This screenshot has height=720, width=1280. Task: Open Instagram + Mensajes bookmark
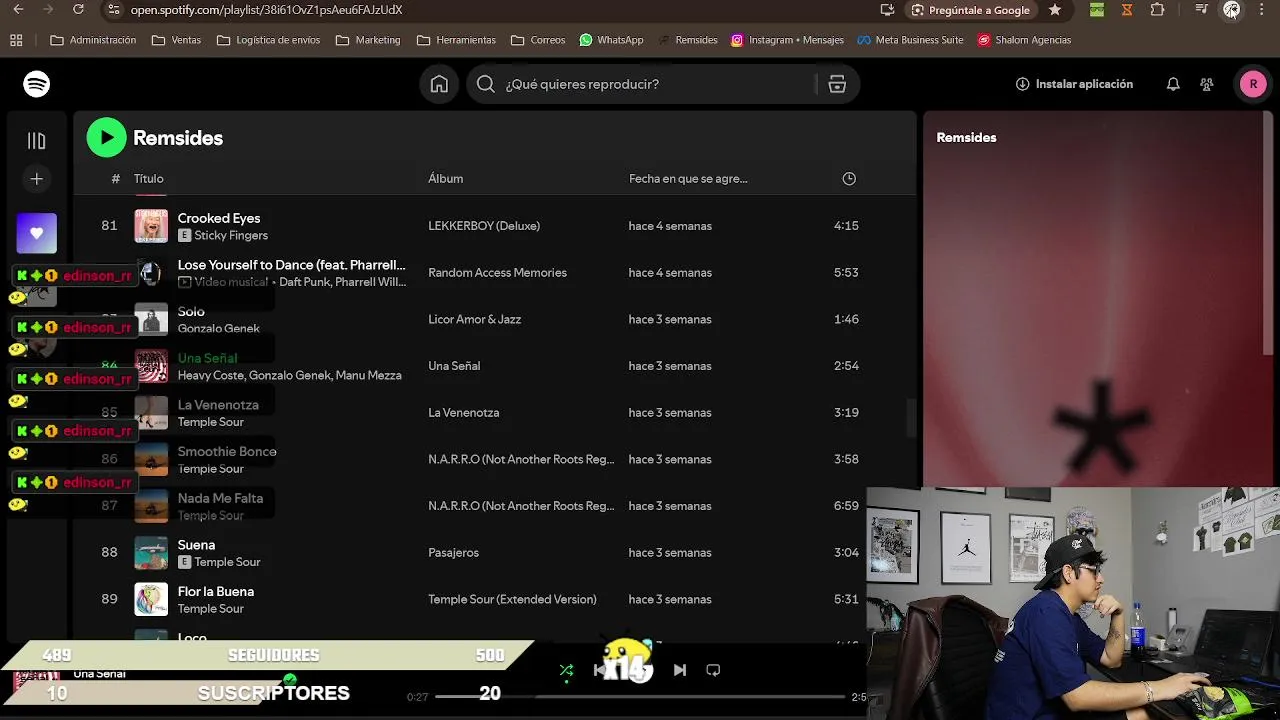(787, 40)
